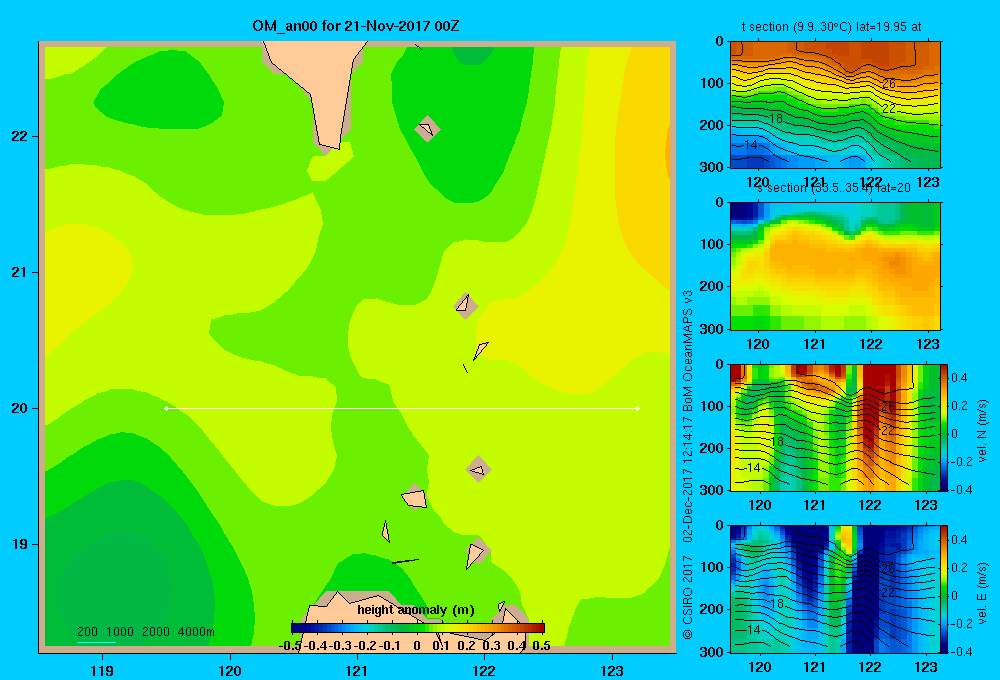The image size is (1000, 680).
Task: Click latitude label 19 on main map
Action: pos(19,544)
